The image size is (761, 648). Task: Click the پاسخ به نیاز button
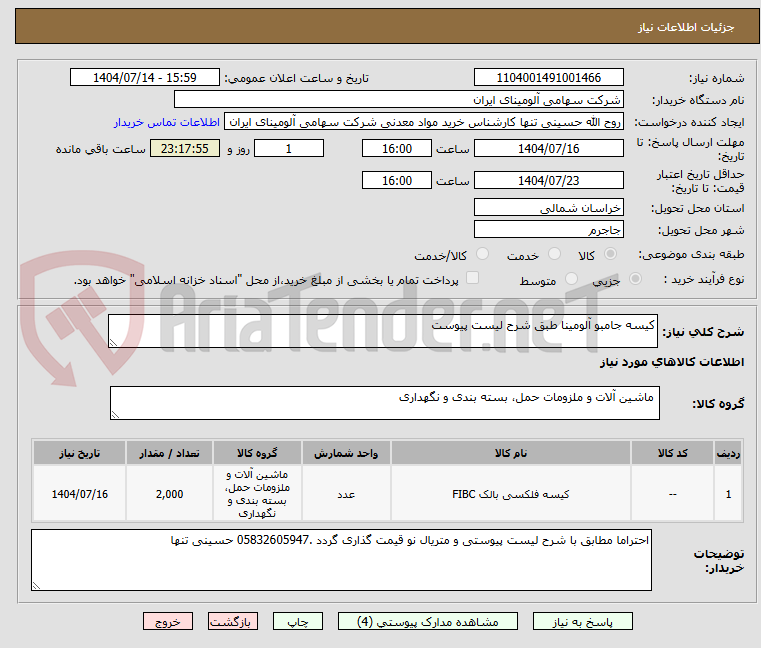tap(582, 621)
